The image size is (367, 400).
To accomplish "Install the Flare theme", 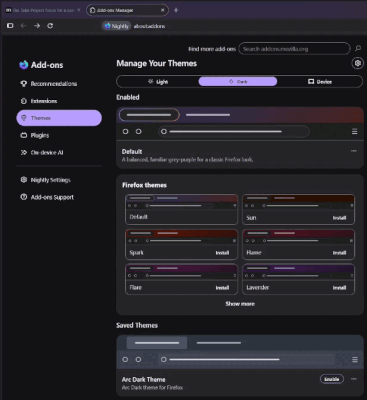I will [x=222, y=288].
